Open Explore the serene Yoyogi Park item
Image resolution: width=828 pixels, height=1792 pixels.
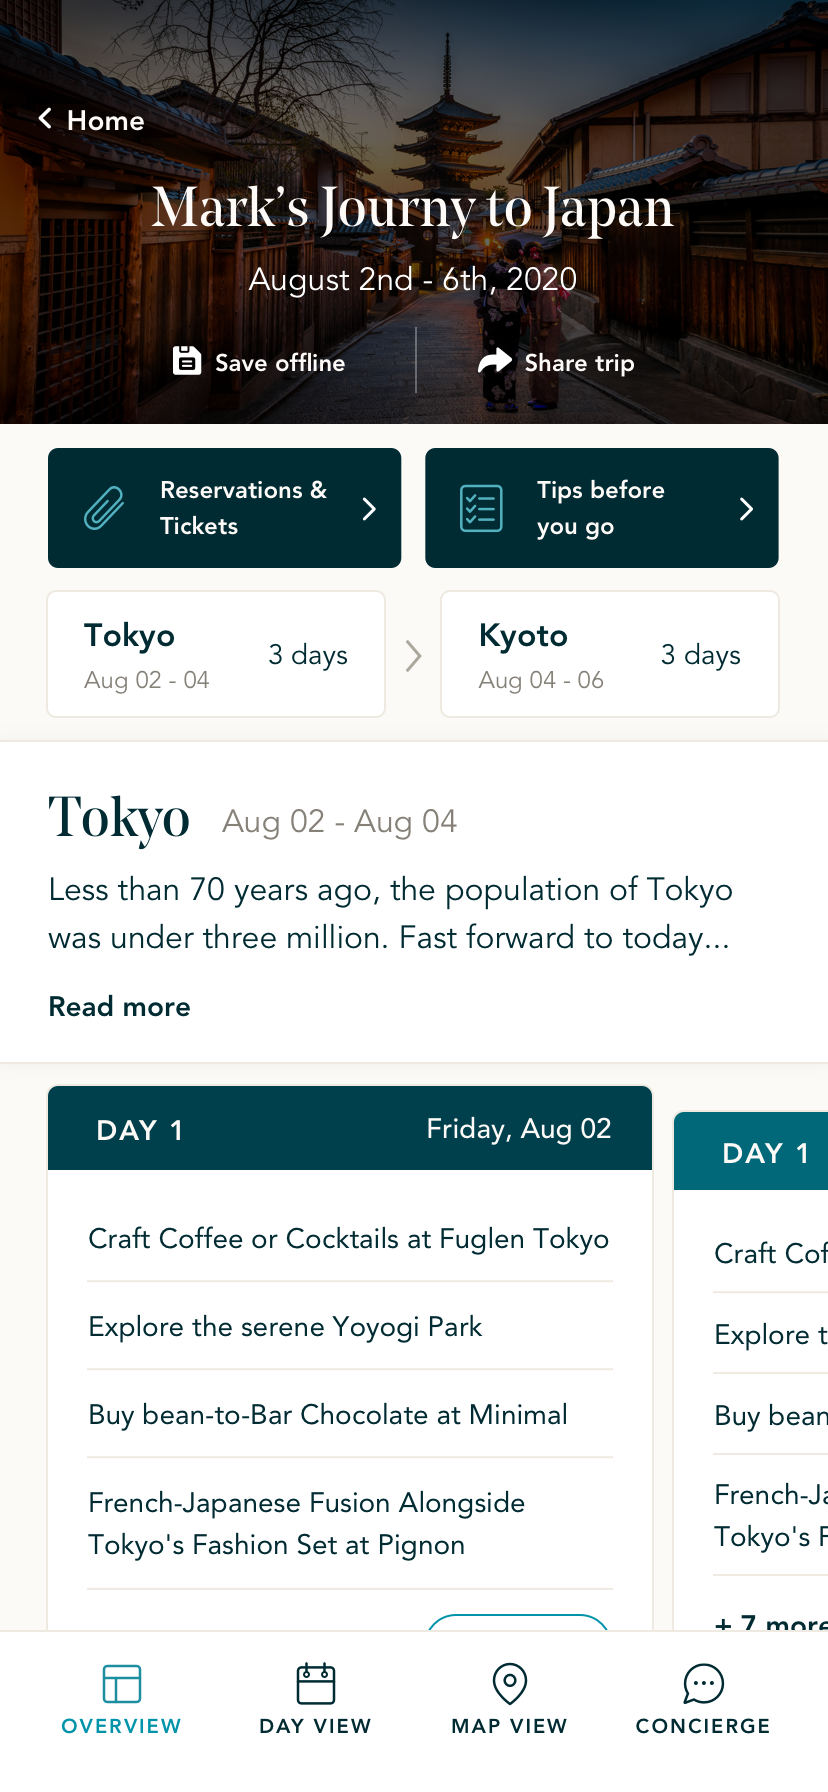coord(285,1326)
